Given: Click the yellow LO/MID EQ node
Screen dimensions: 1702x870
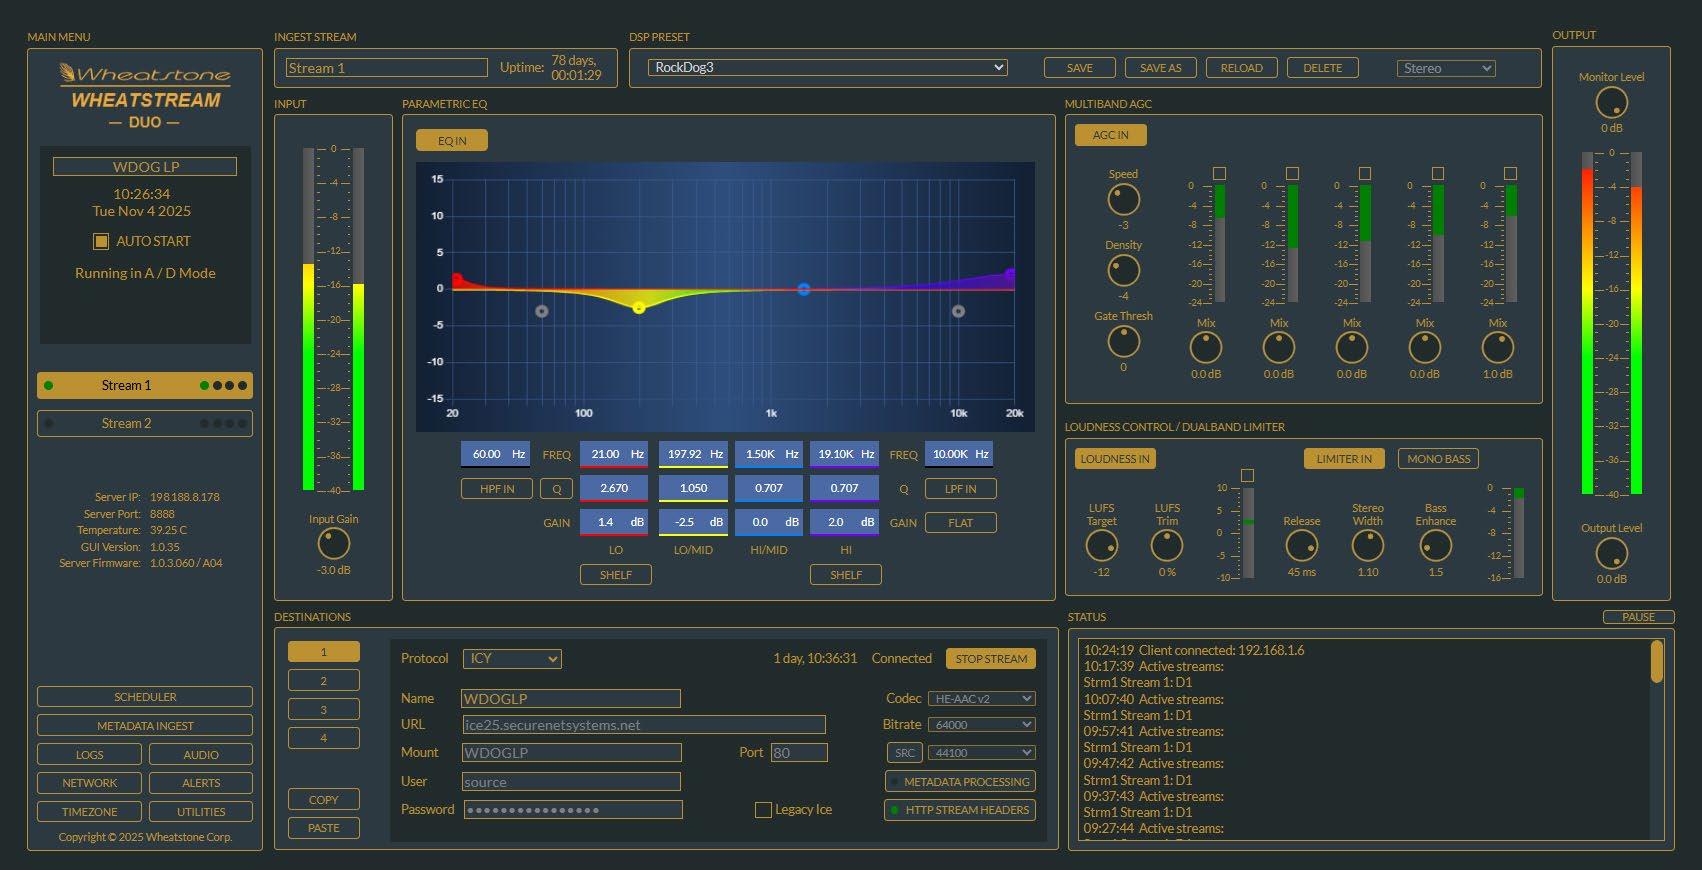Looking at the screenshot, I should click(639, 308).
